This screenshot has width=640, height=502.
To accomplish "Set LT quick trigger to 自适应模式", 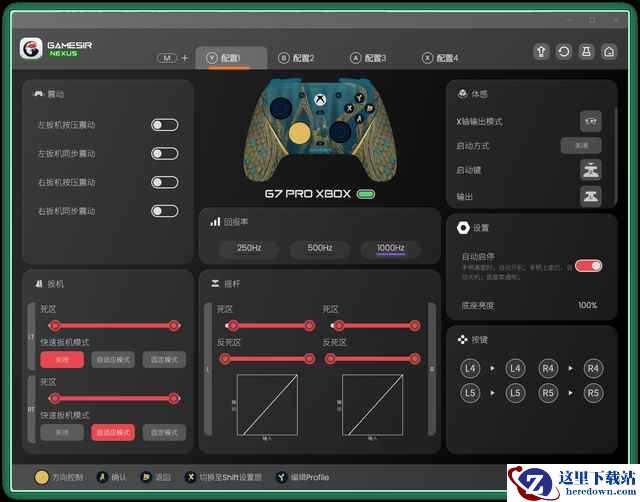I will point(113,360).
